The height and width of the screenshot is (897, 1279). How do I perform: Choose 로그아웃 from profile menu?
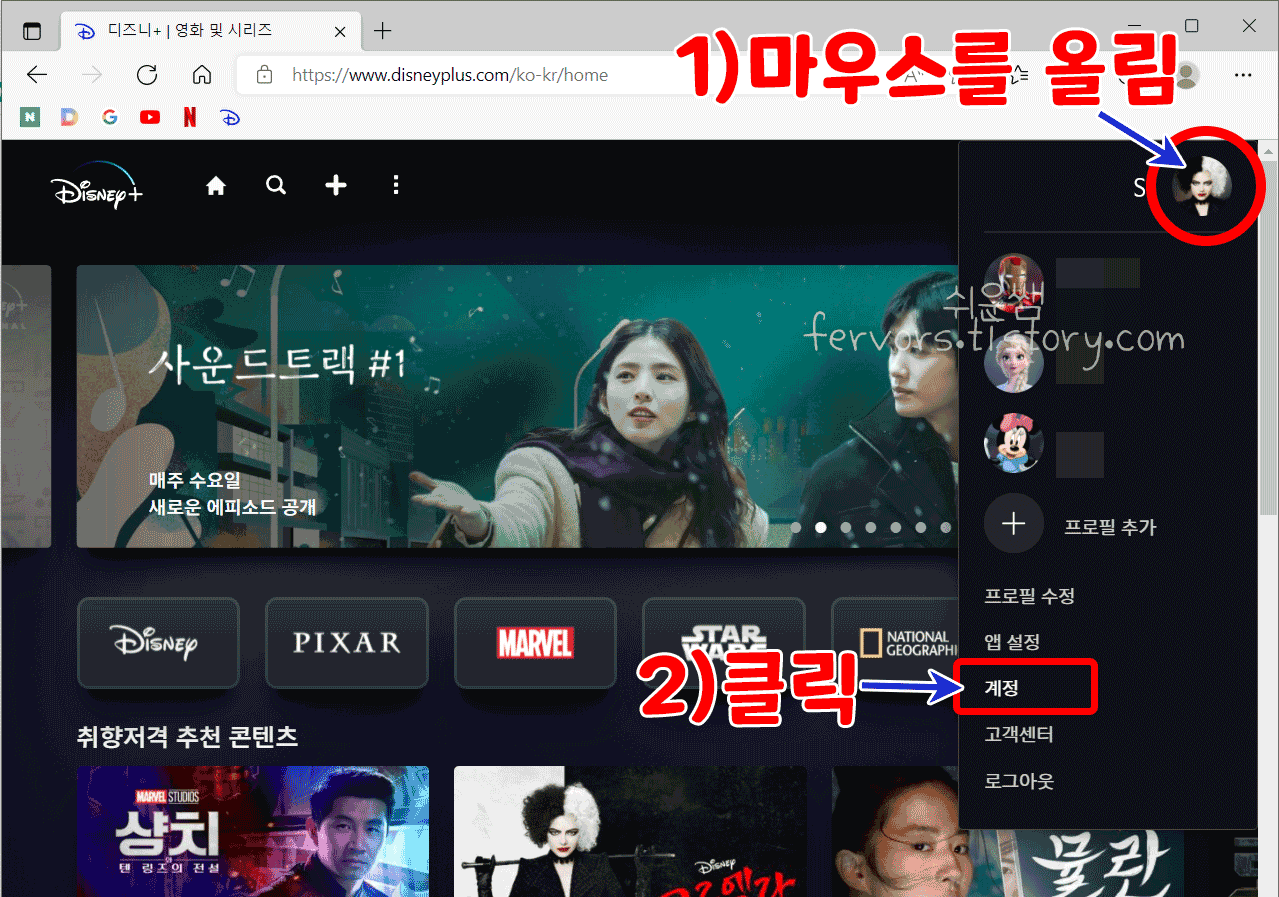click(1019, 781)
